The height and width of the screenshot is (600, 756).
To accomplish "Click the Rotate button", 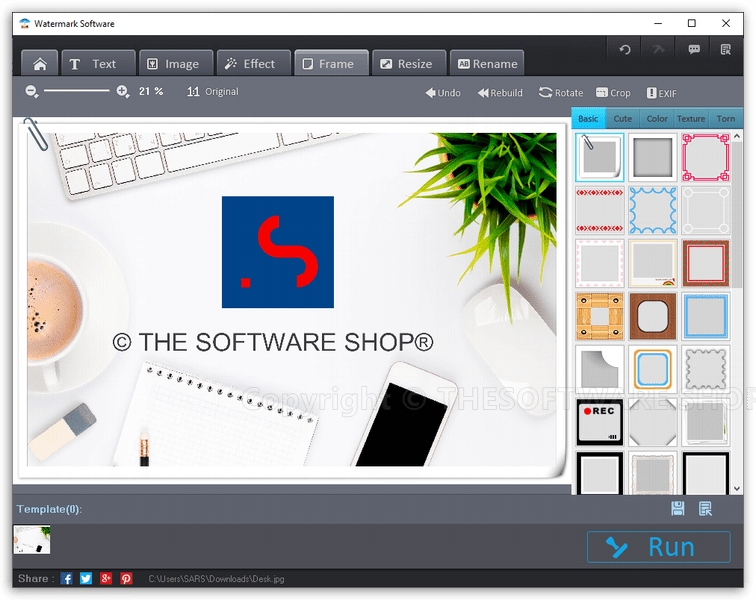I will pyautogui.click(x=561, y=93).
